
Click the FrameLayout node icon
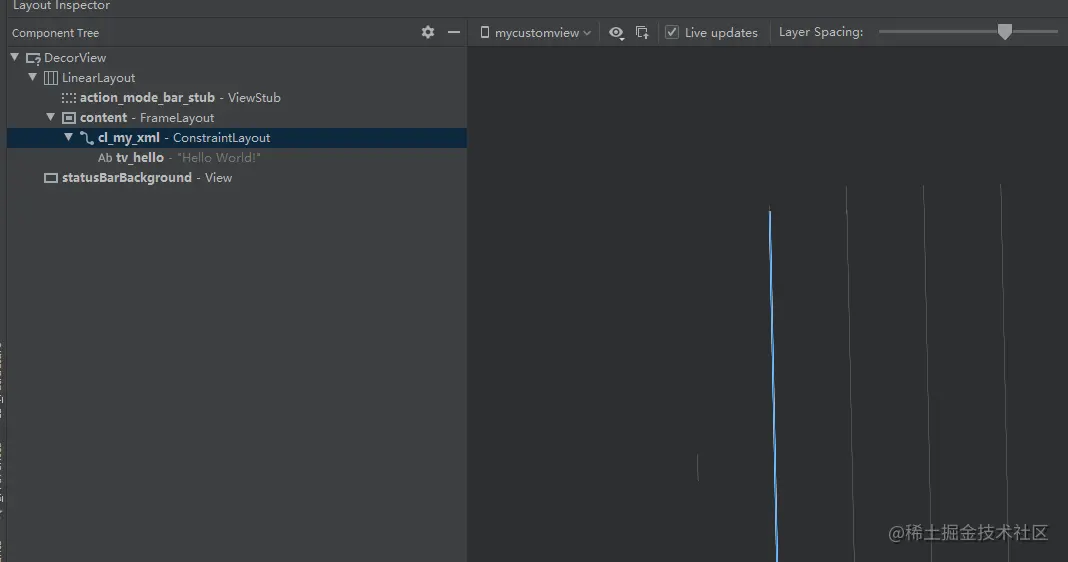point(69,118)
